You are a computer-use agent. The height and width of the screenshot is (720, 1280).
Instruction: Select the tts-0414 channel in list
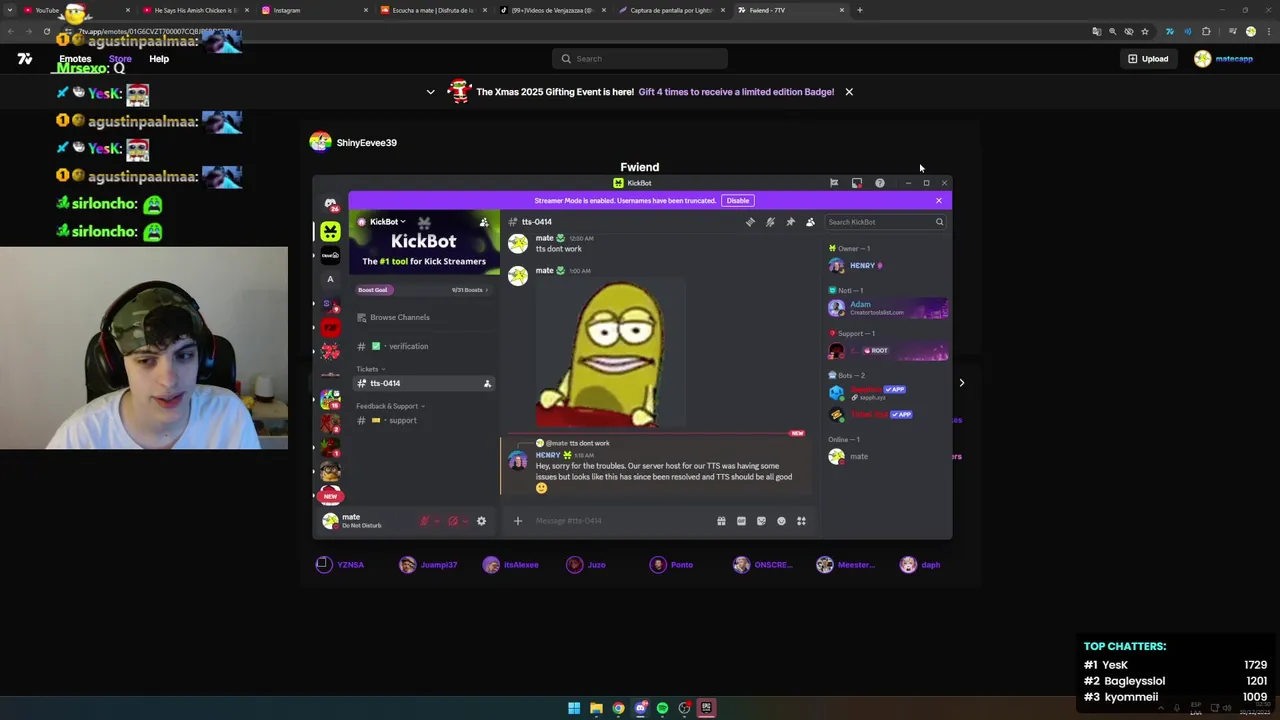424,384
